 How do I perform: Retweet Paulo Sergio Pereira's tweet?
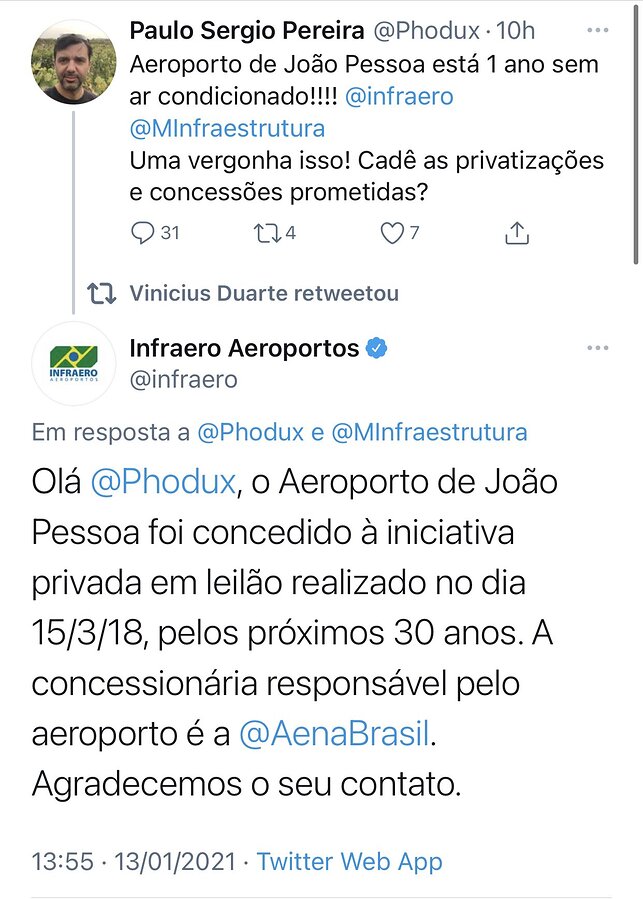(267, 233)
